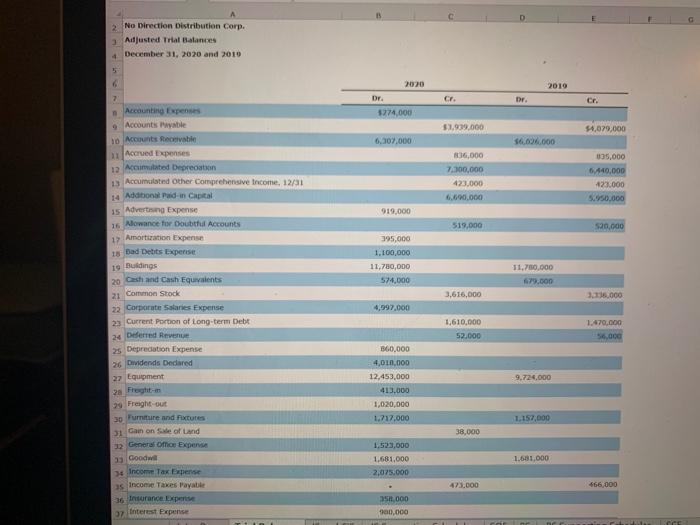Select the 9,724,000 Equipment 2019 debit
The width and height of the screenshot is (700, 525).
(x=533, y=377)
